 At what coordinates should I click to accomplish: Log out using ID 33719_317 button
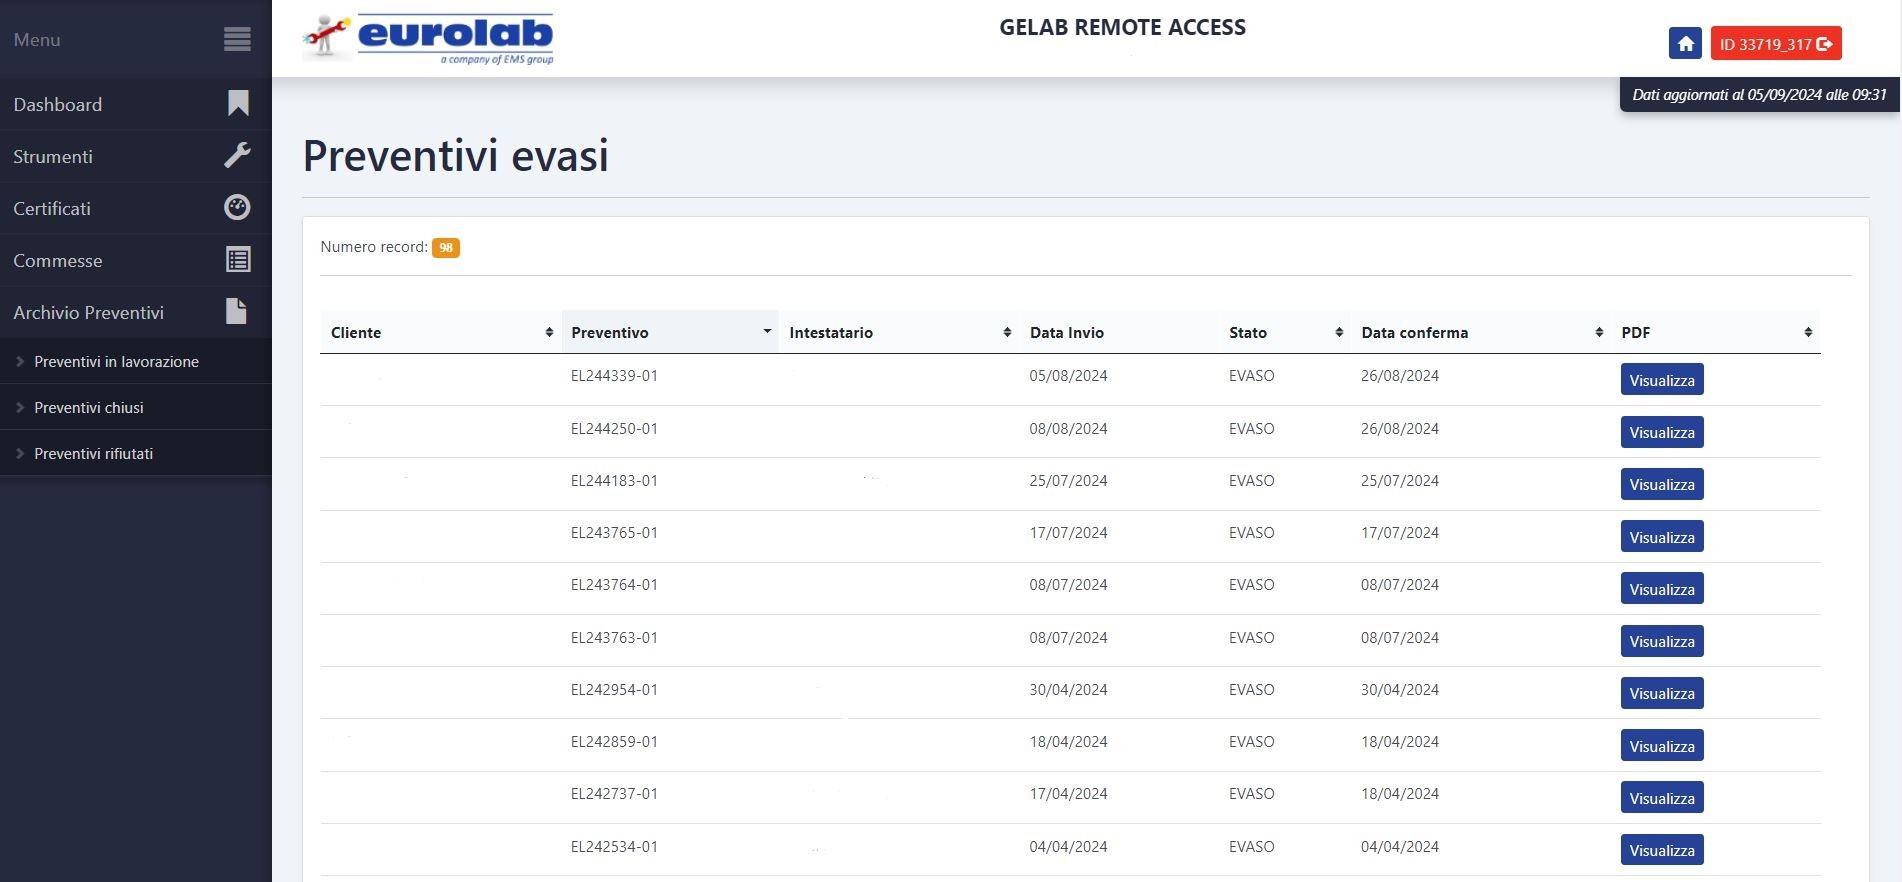[x=1776, y=43]
